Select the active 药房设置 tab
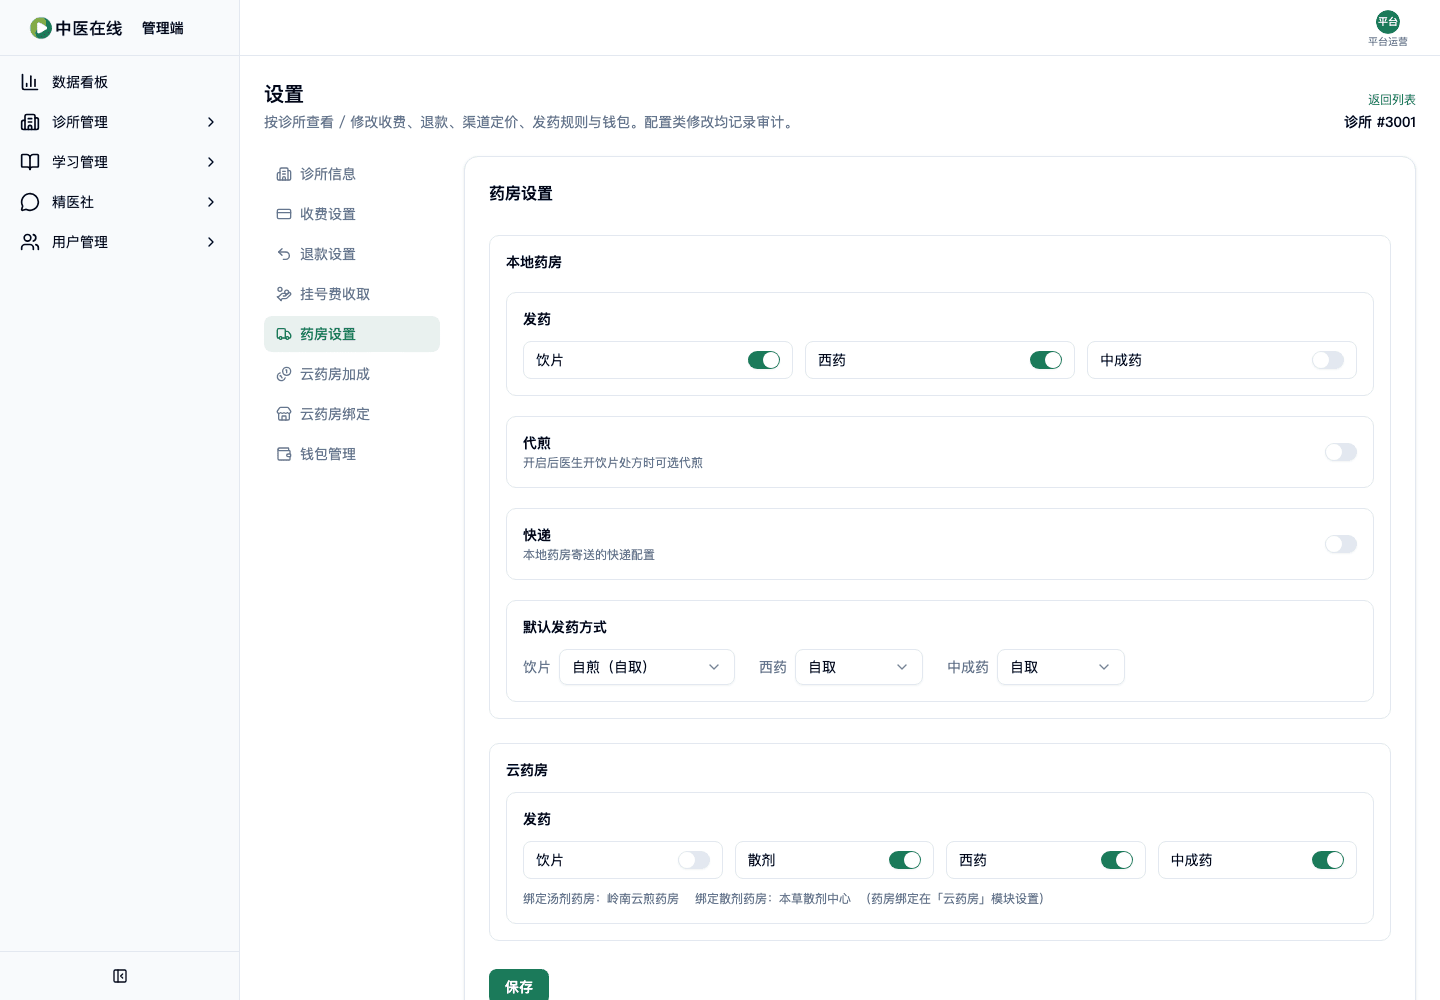Viewport: 1440px width, 1000px height. [x=352, y=334]
